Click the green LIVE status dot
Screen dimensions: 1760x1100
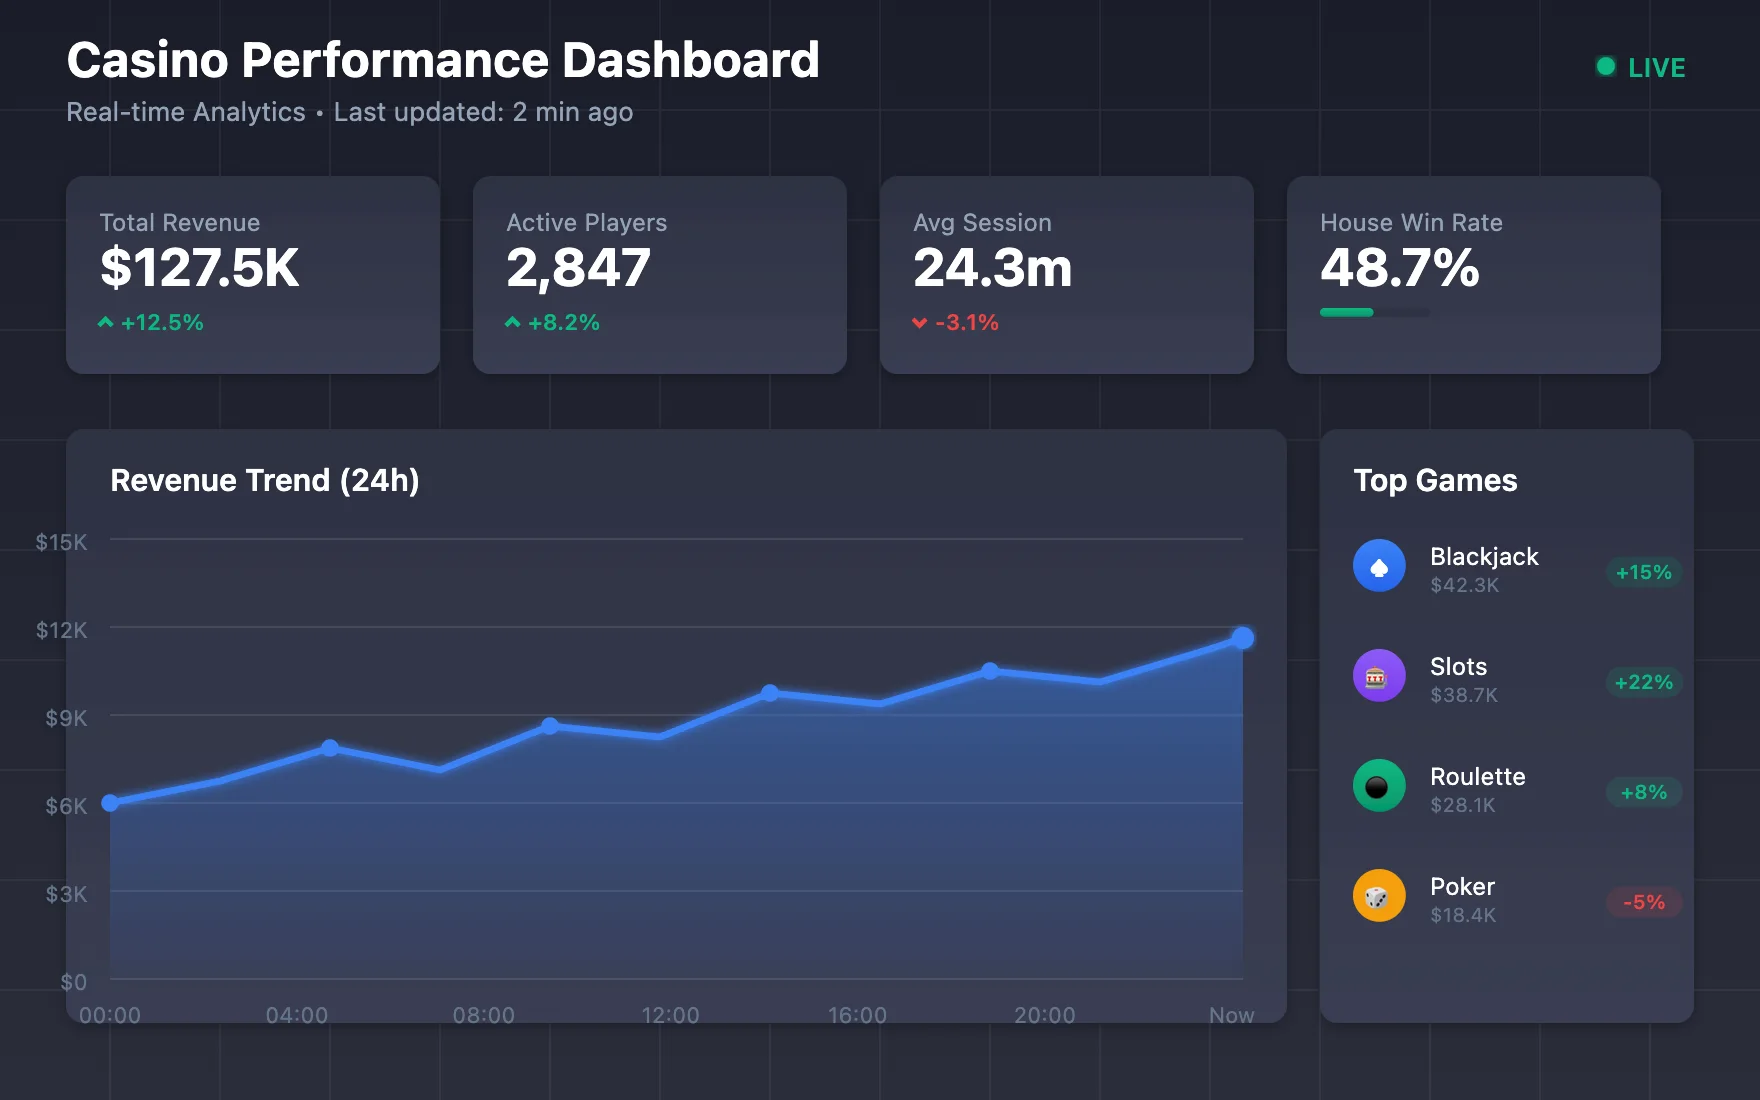point(1606,67)
